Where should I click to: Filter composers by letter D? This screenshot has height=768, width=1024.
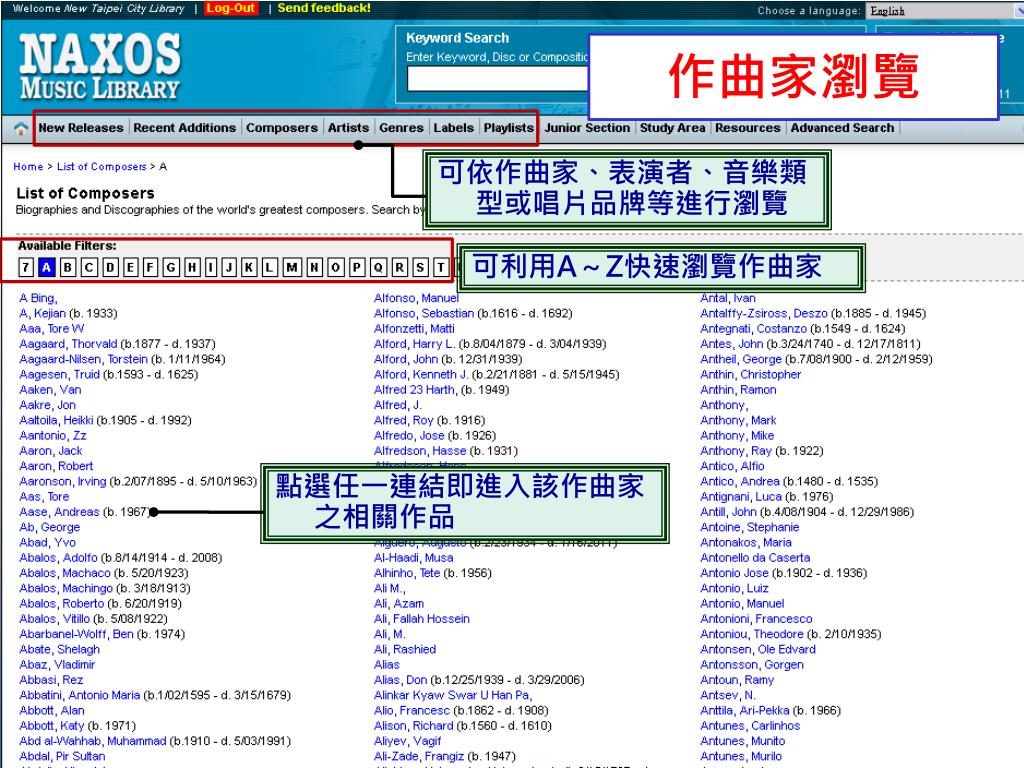point(110,267)
